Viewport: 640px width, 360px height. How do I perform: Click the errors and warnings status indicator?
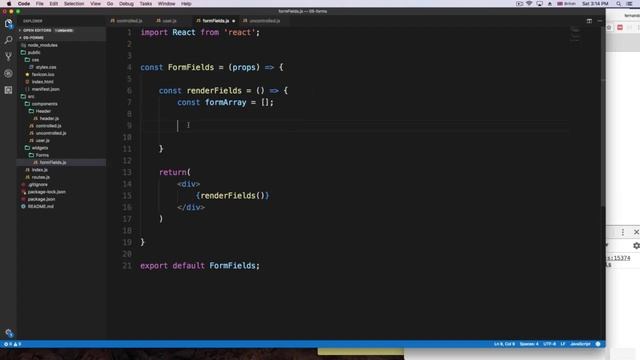[12, 344]
